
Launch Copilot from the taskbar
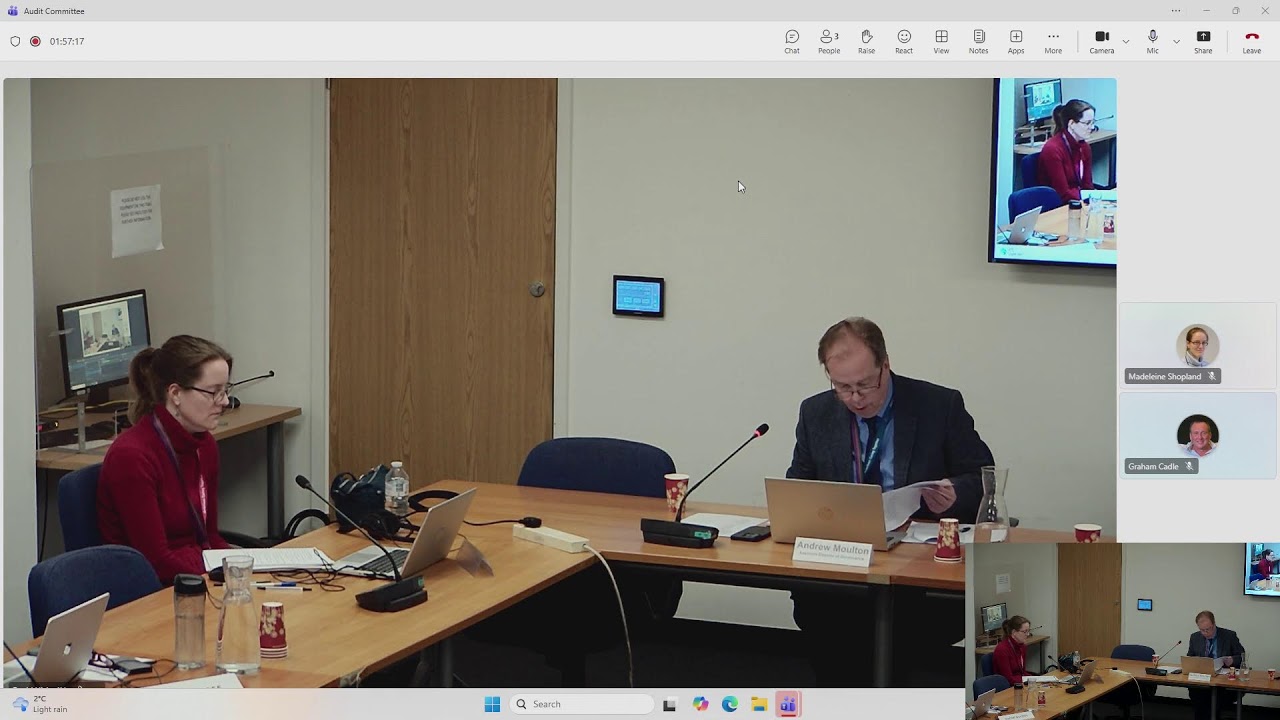(700, 704)
